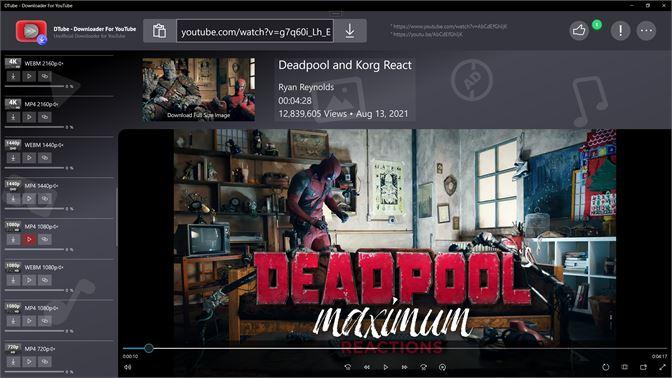Mute the video player volume
The height and width of the screenshot is (378, 672).
point(127,367)
